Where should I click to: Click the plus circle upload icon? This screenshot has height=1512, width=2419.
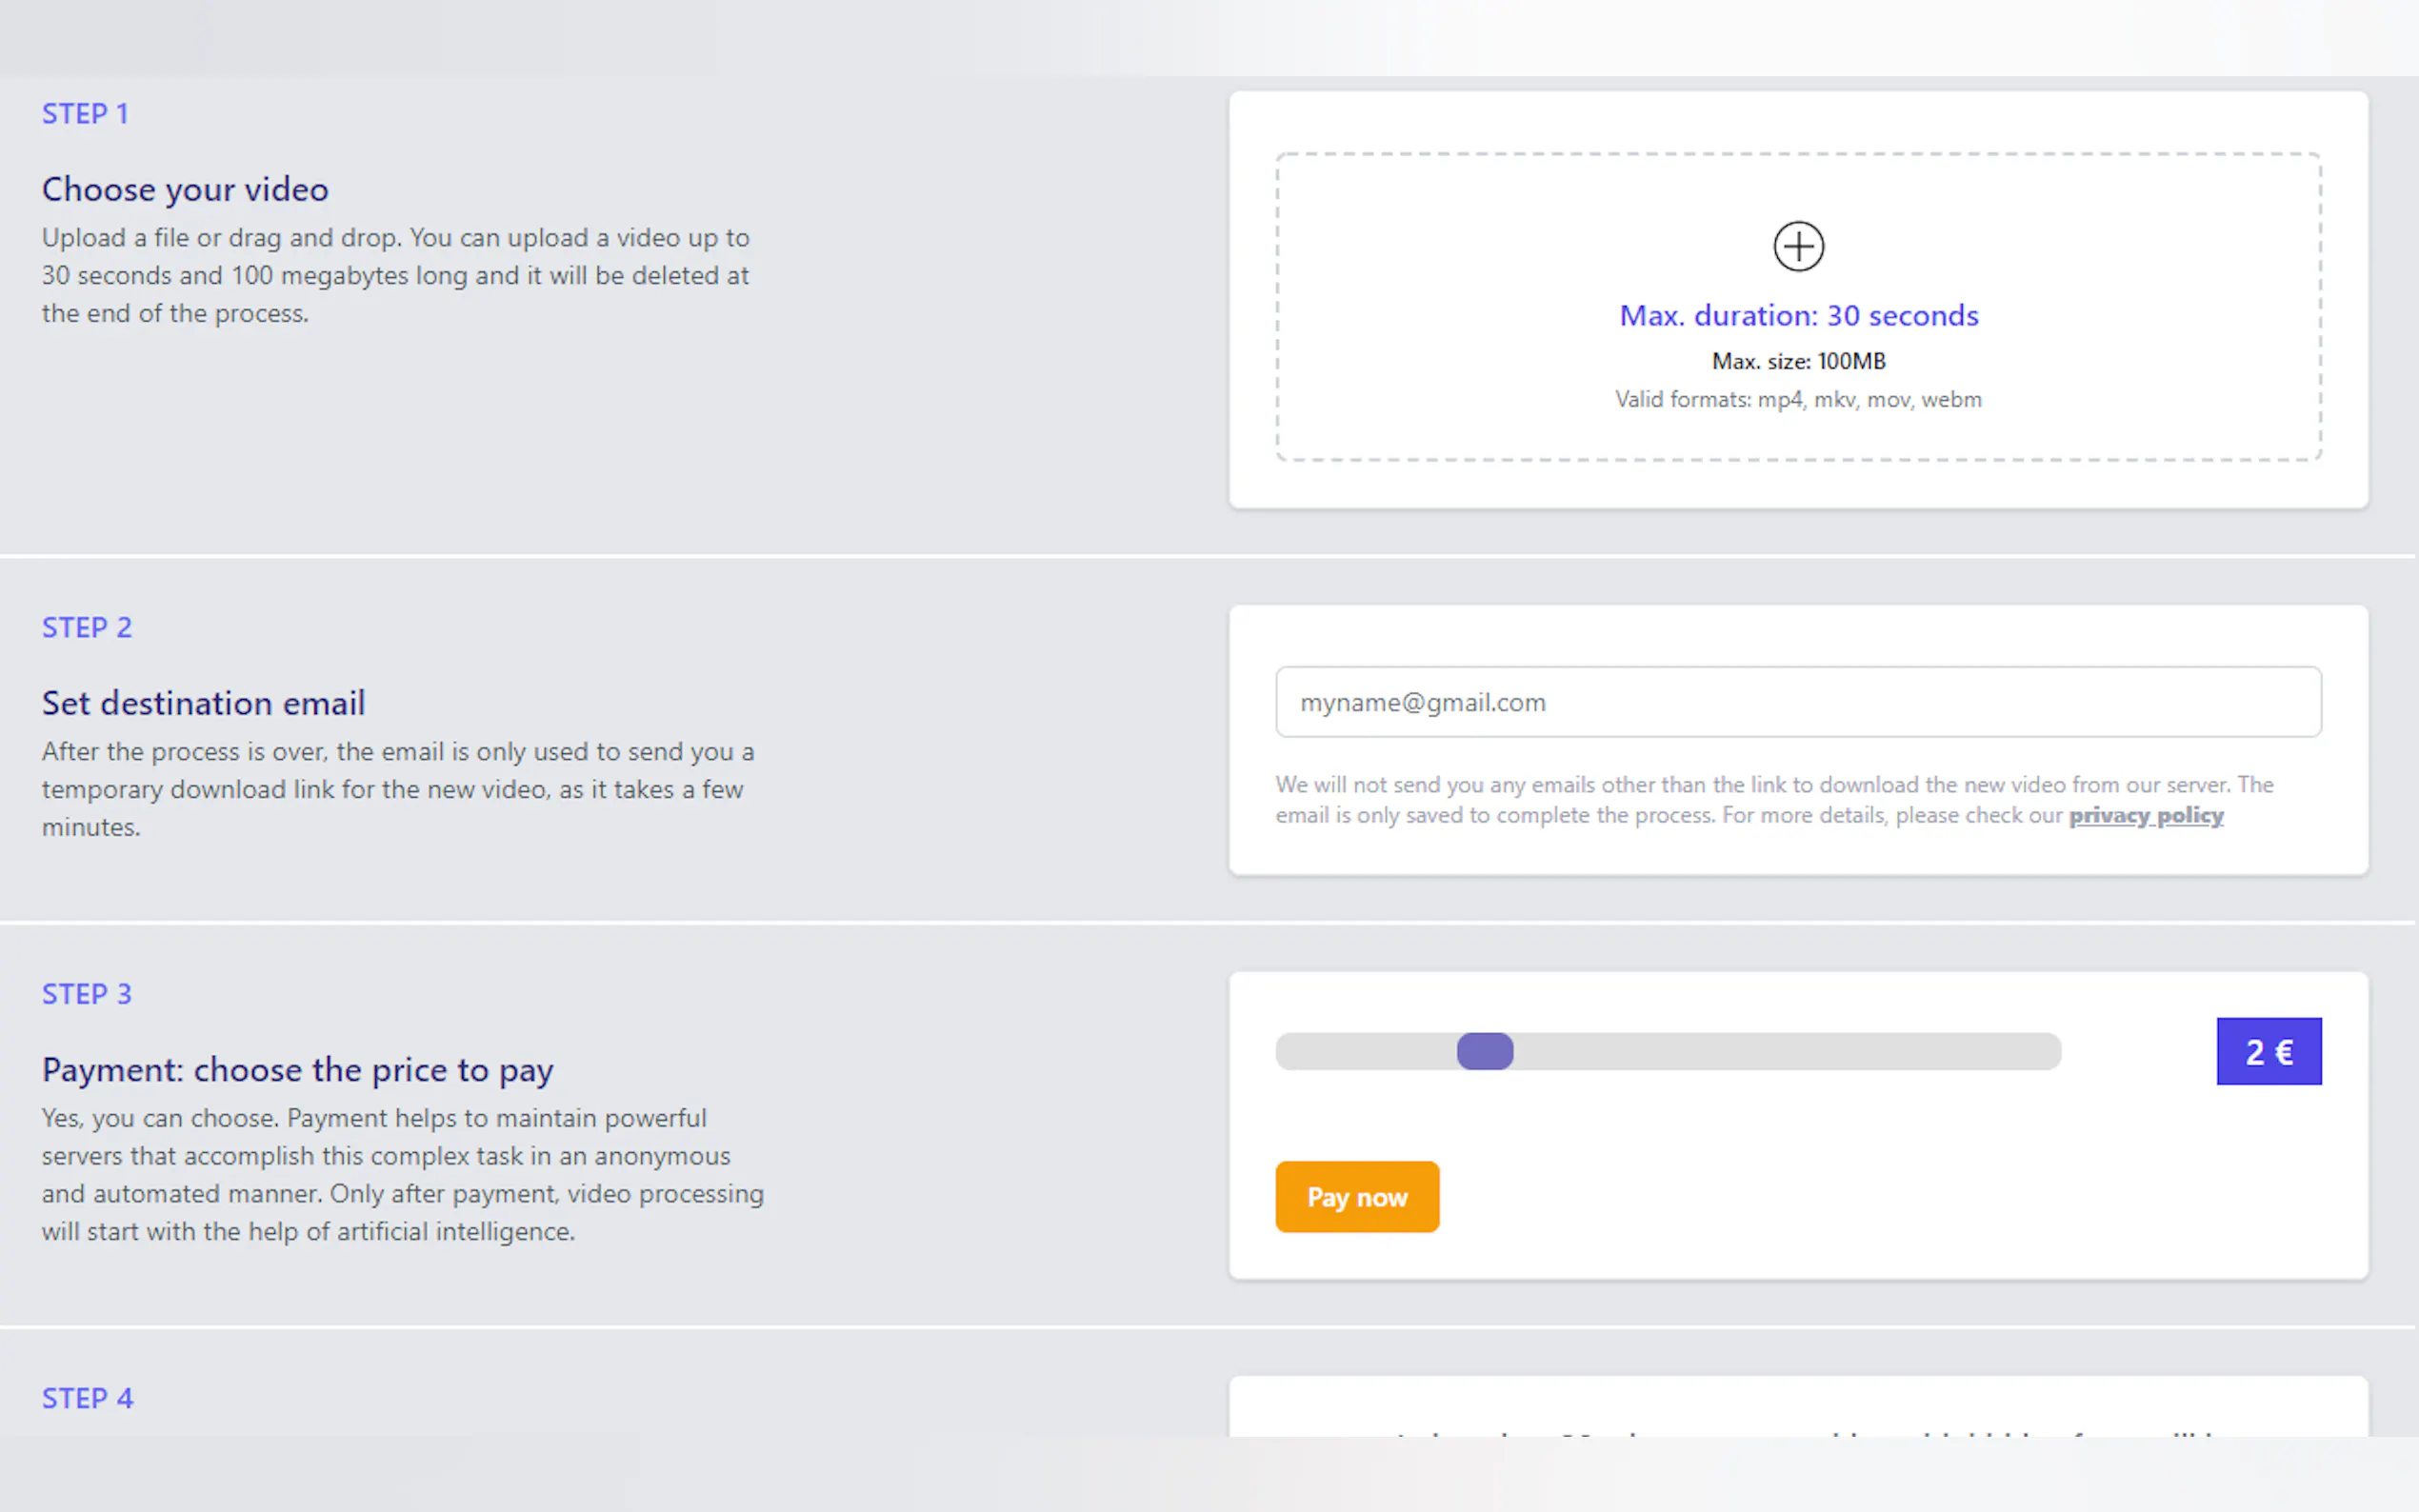point(1798,246)
